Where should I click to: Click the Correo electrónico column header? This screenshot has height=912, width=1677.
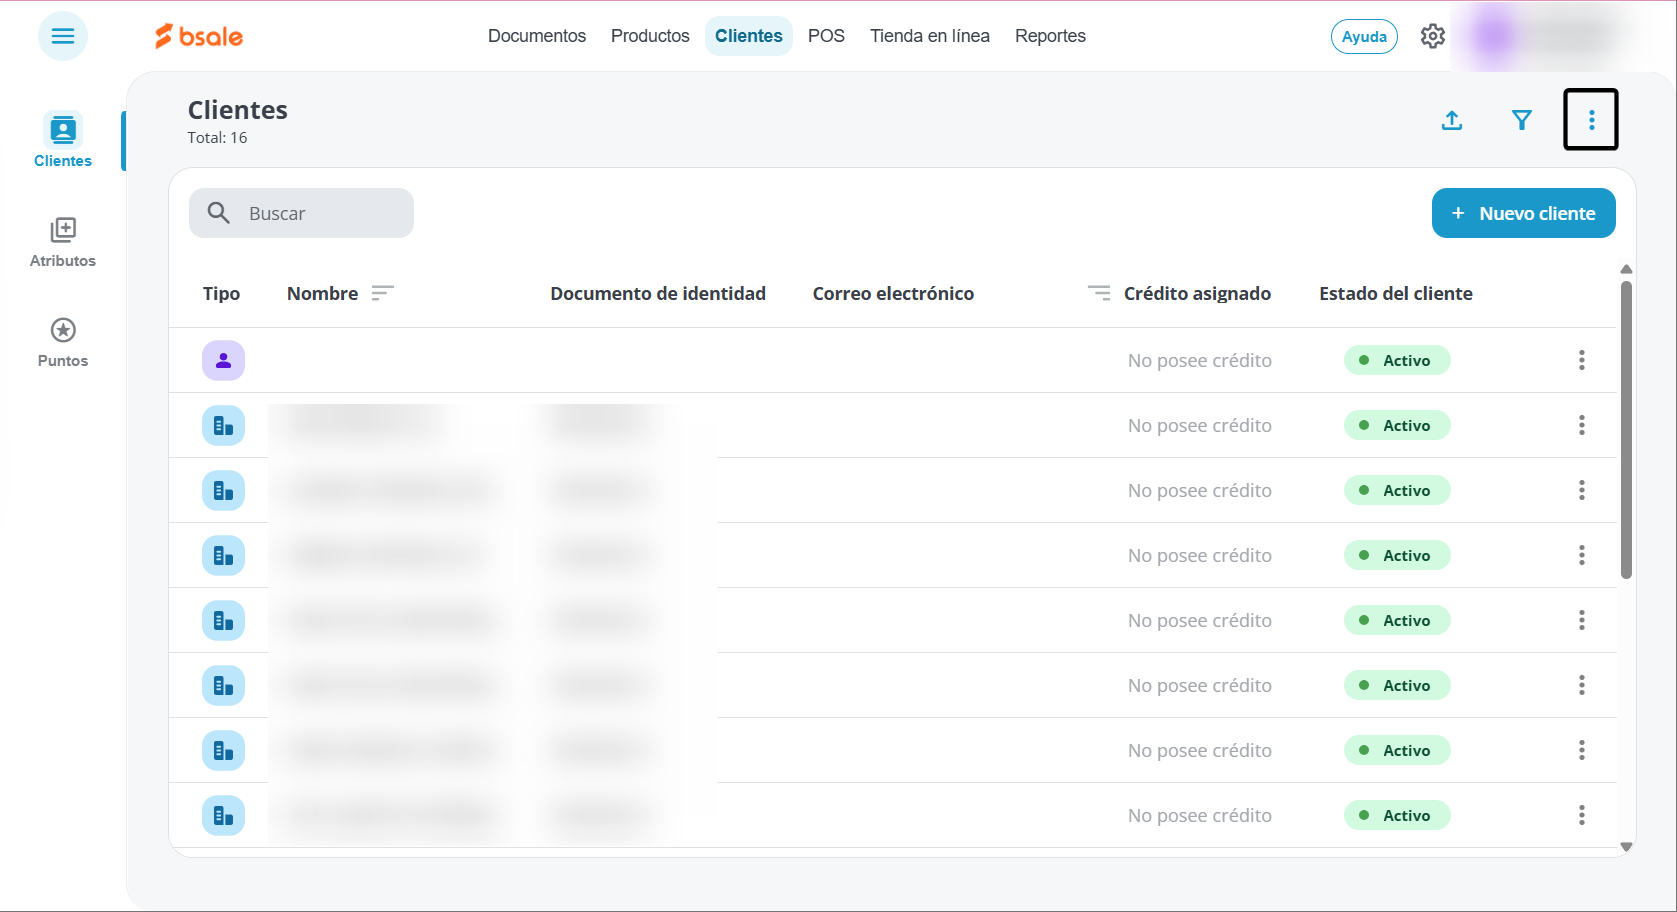893,293
